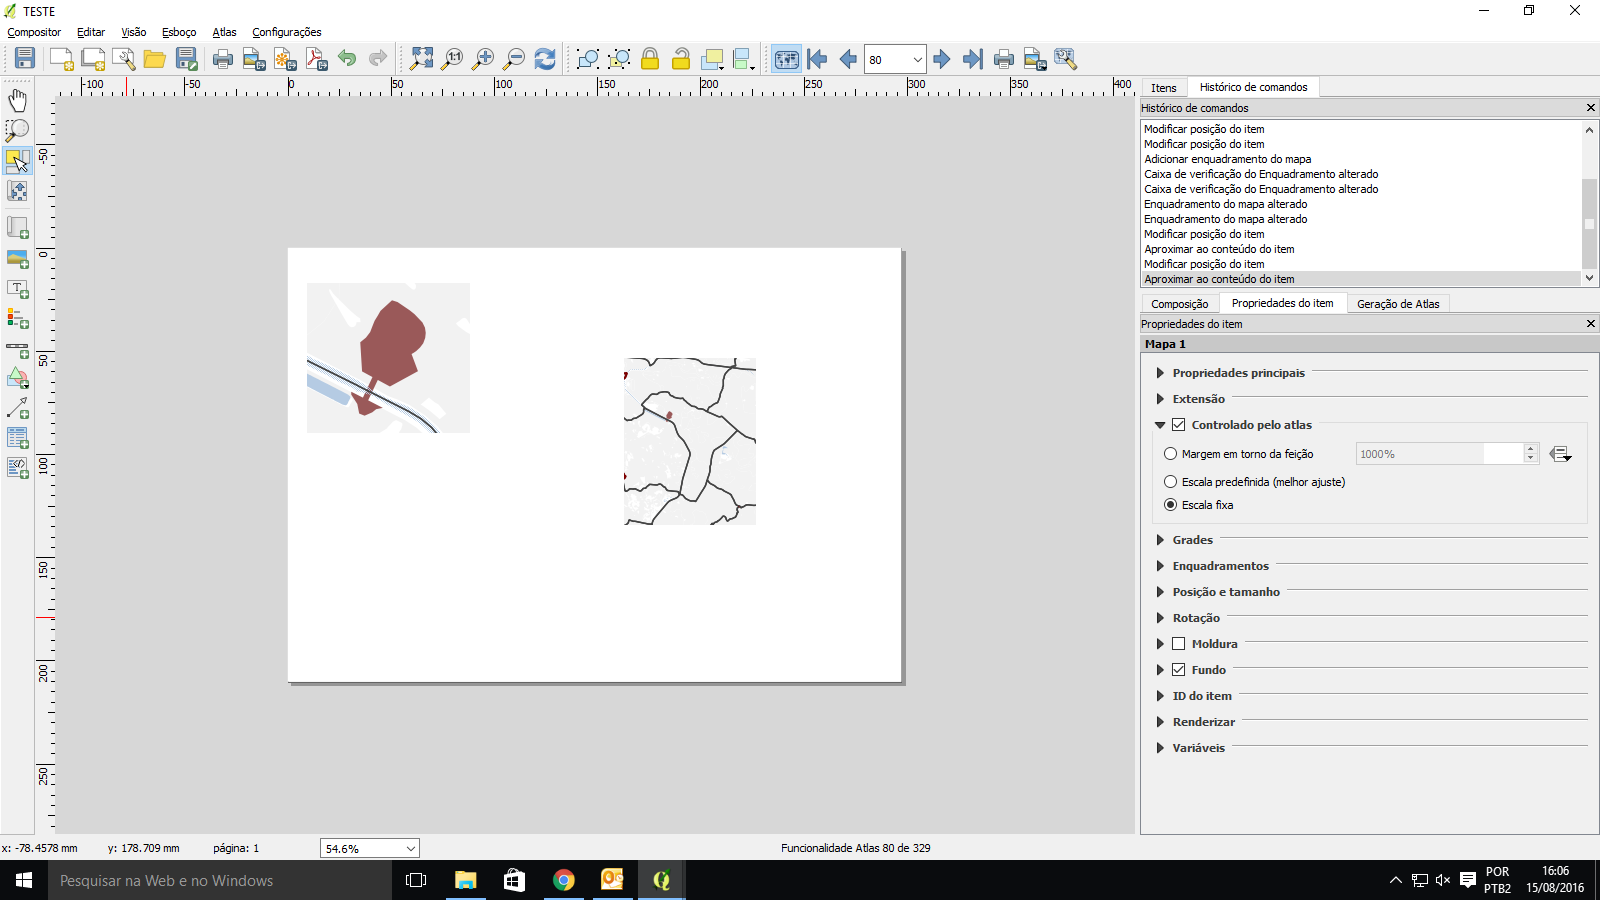Uncheck the Fundo checkbox

click(x=1179, y=670)
